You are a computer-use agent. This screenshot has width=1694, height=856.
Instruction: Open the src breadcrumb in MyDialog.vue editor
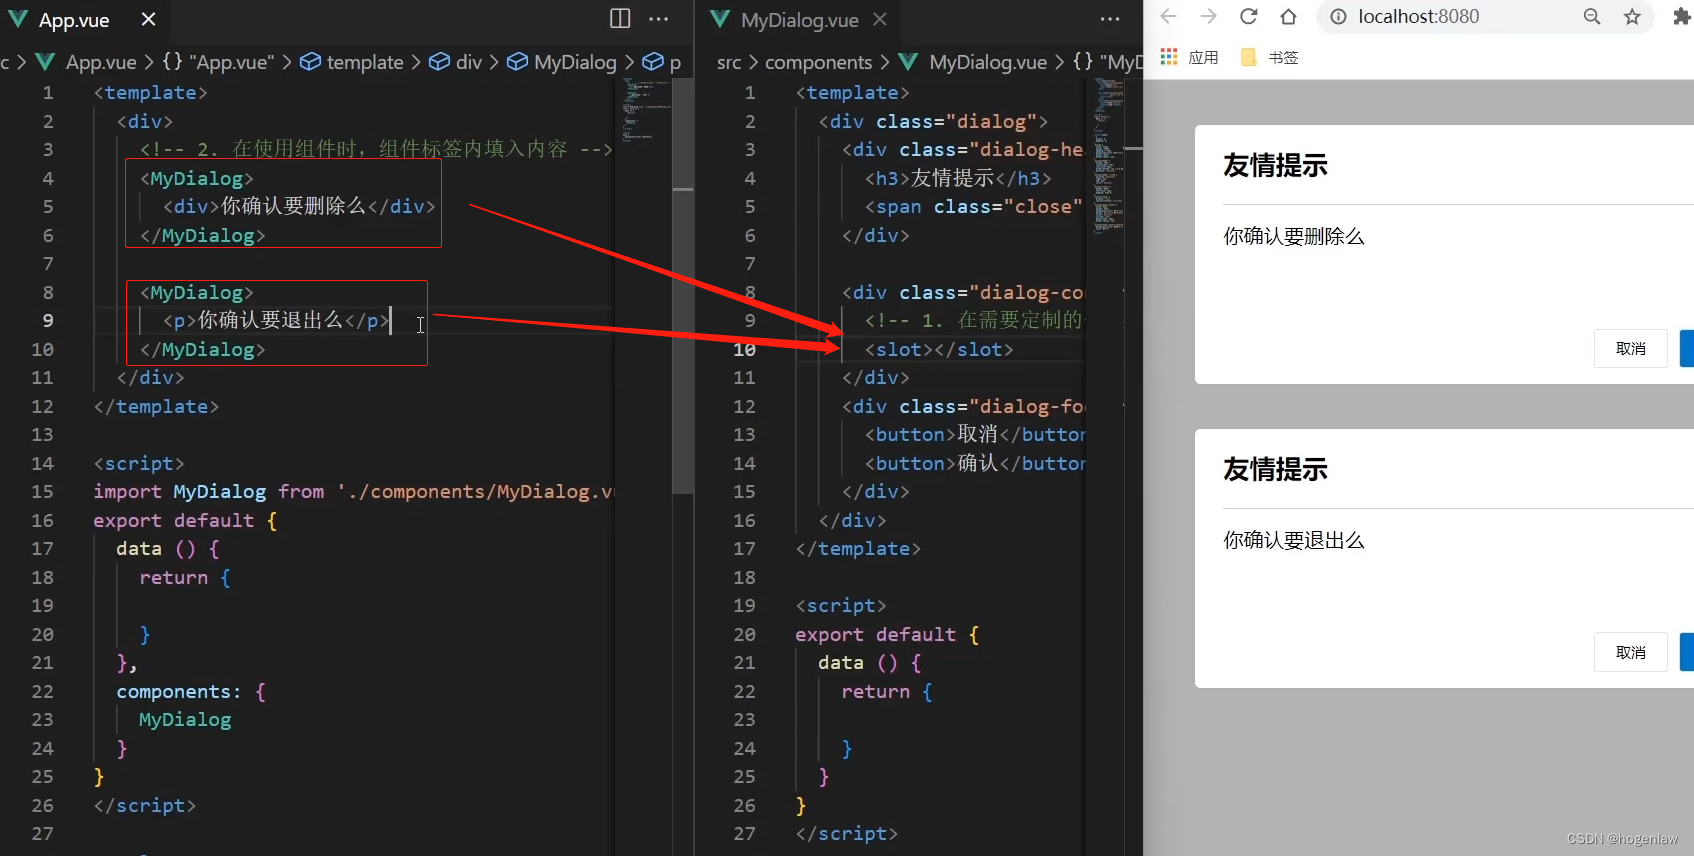729,62
